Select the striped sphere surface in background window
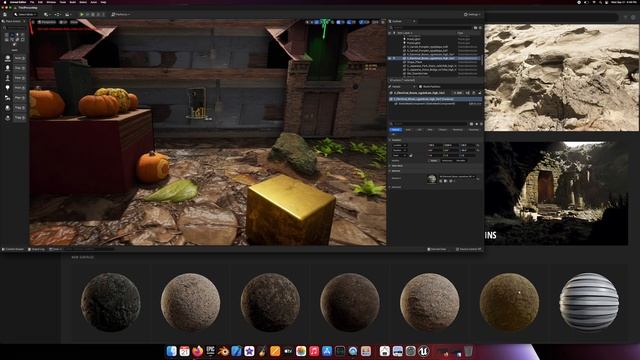This screenshot has width=640, height=360. pos(589,302)
